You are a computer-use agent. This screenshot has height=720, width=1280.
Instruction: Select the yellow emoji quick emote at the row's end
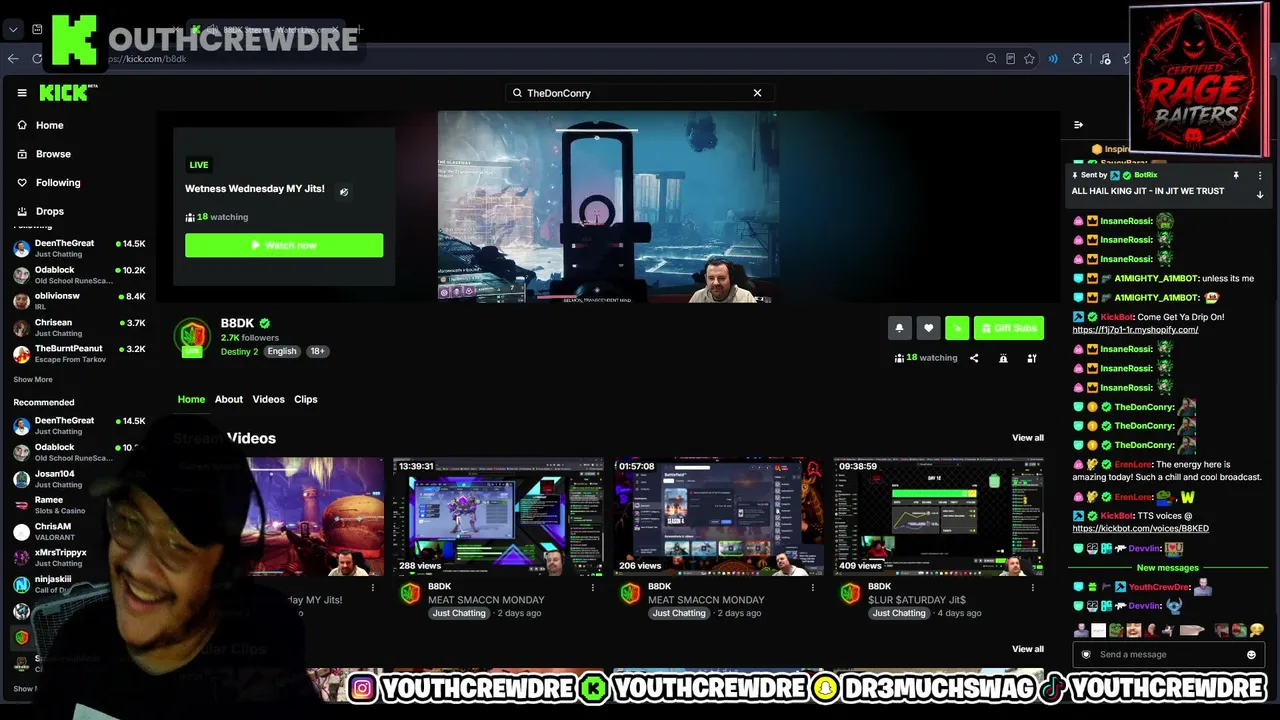click(x=1256, y=630)
